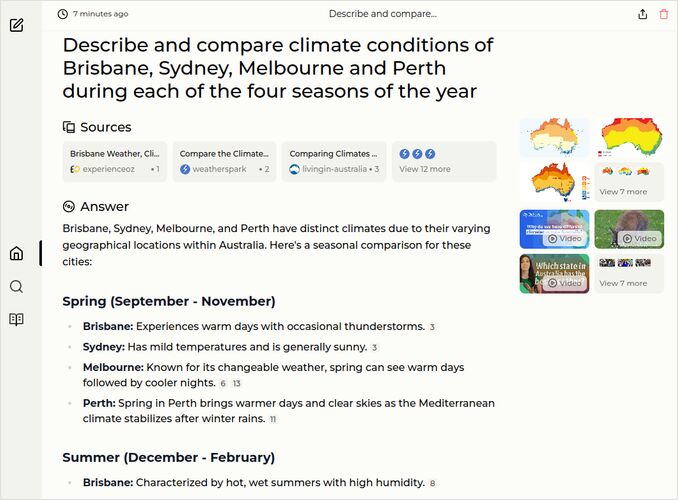The height and width of the screenshot is (500, 678).
Task: Click the new thread compose icon
Action: coord(16,25)
